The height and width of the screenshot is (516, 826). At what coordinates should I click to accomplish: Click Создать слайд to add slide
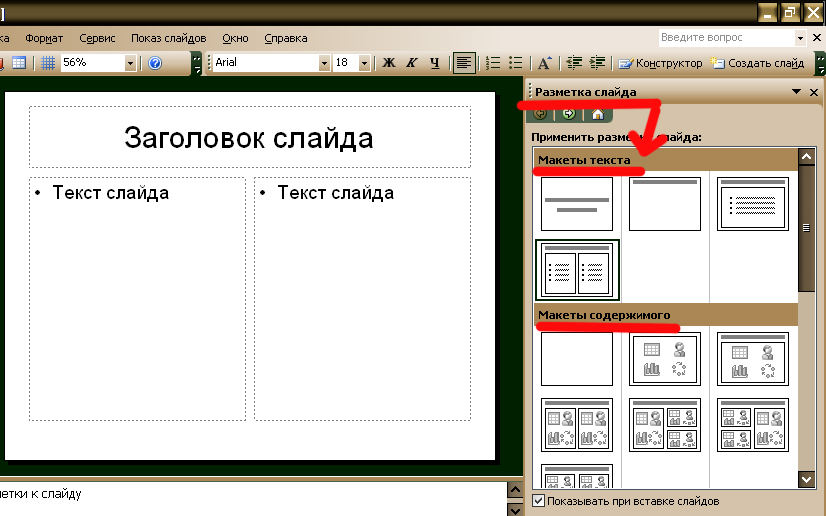pyautogui.click(x=757, y=63)
